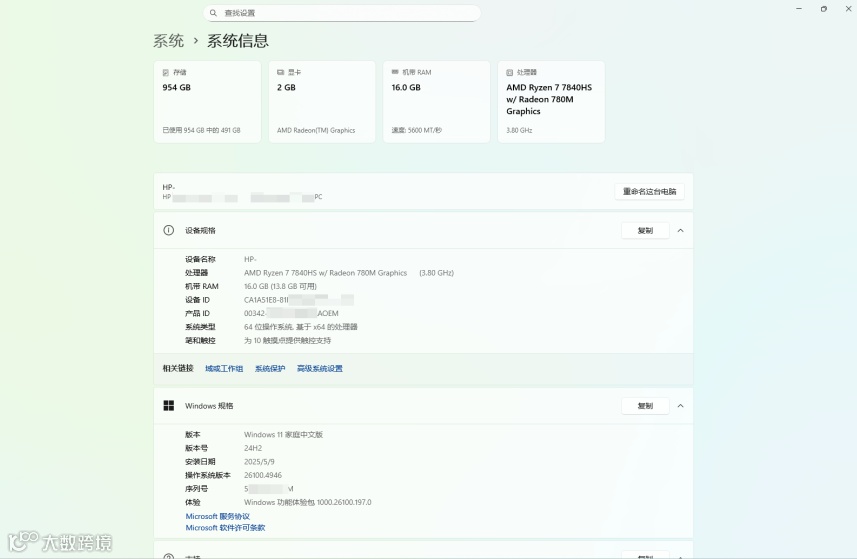Select the 954 GB storage value
This screenshot has width=857, height=559.
[x=177, y=87]
